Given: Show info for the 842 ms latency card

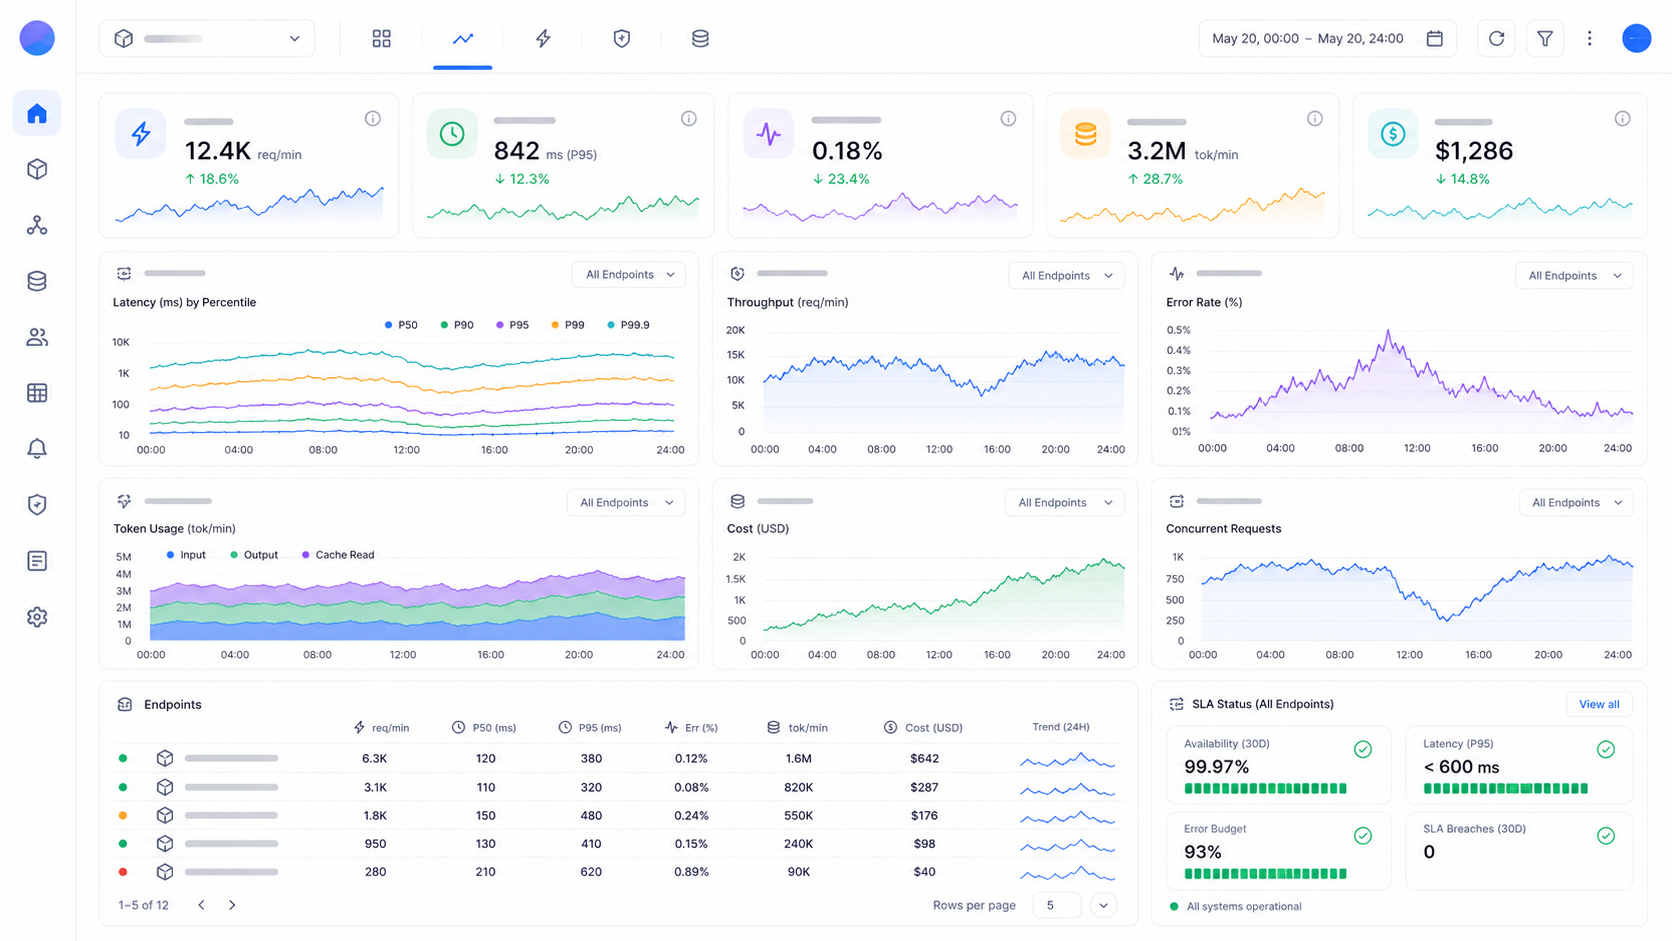Looking at the screenshot, I should coord(689,118).
